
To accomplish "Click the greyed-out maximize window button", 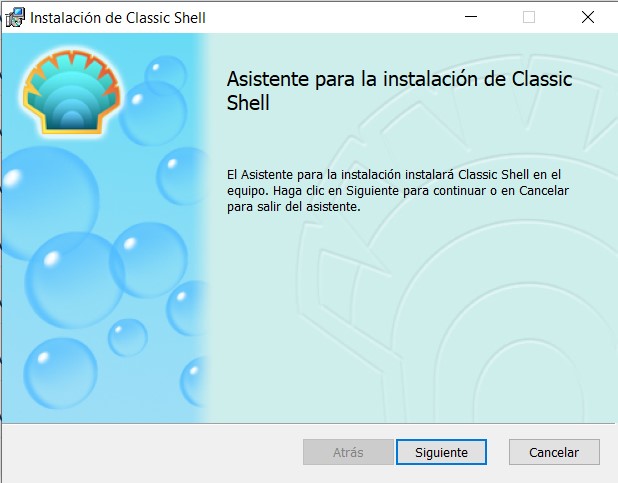I will [x=529, y=17].
